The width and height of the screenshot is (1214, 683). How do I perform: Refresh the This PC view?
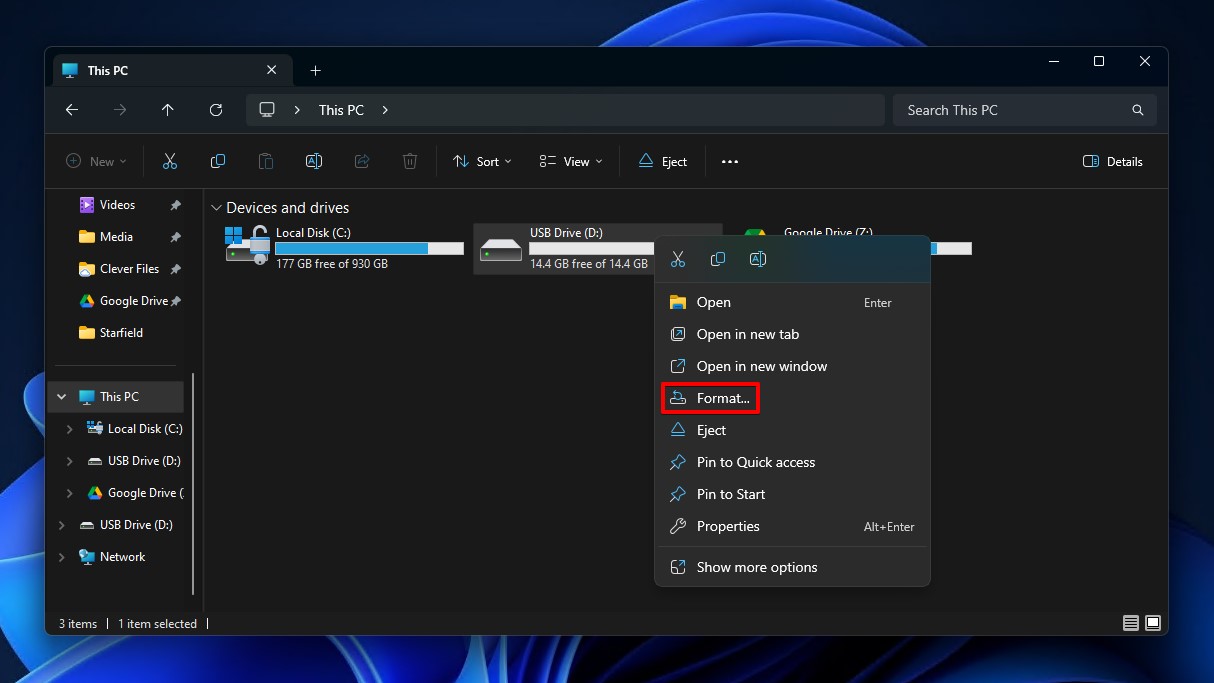pos(216,110)
